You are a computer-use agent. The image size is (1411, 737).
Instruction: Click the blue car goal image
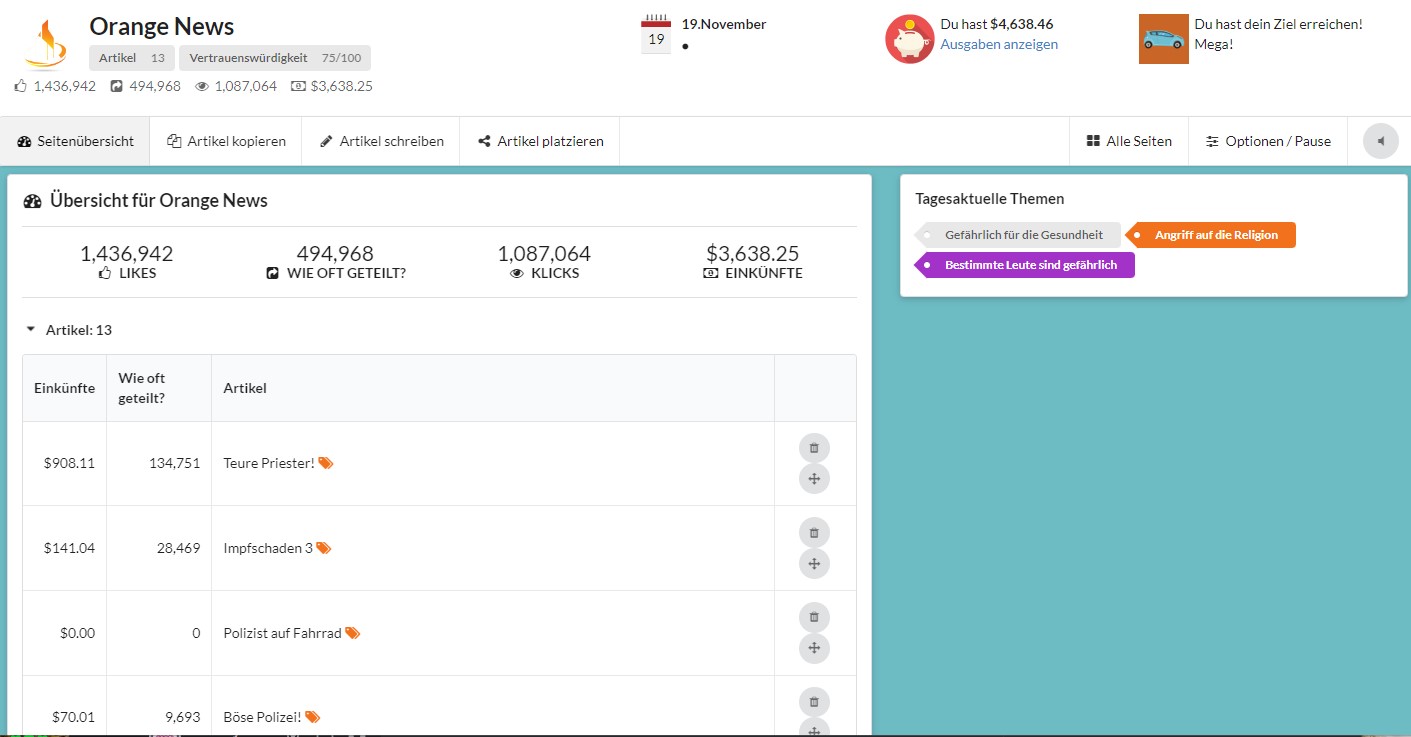[1164, 39]
